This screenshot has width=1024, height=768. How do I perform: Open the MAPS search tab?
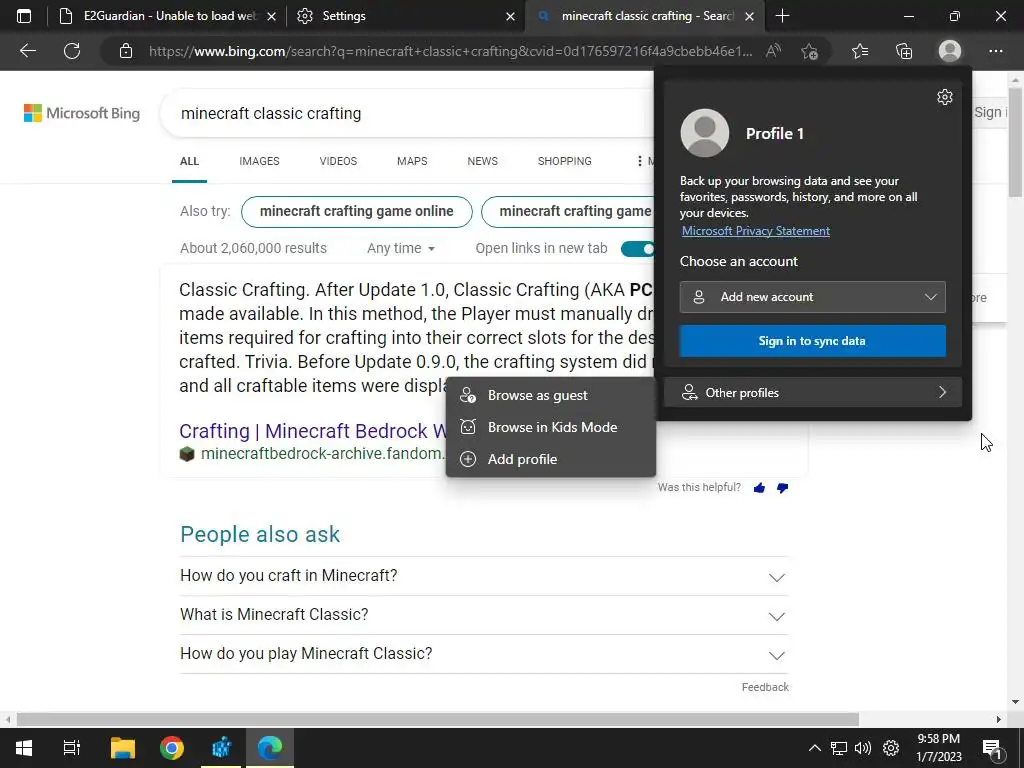click(x=412, y=161)
